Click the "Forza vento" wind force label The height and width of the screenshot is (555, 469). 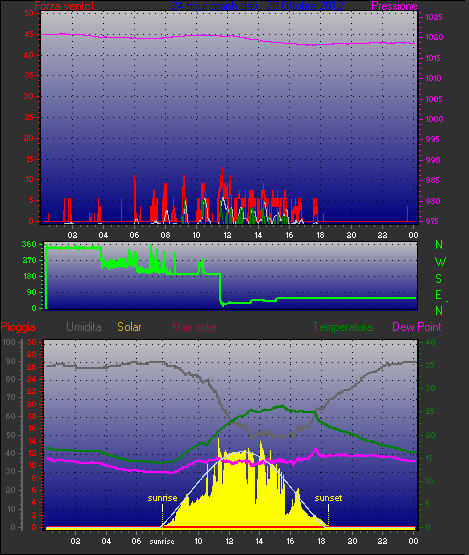coord(64,6)
